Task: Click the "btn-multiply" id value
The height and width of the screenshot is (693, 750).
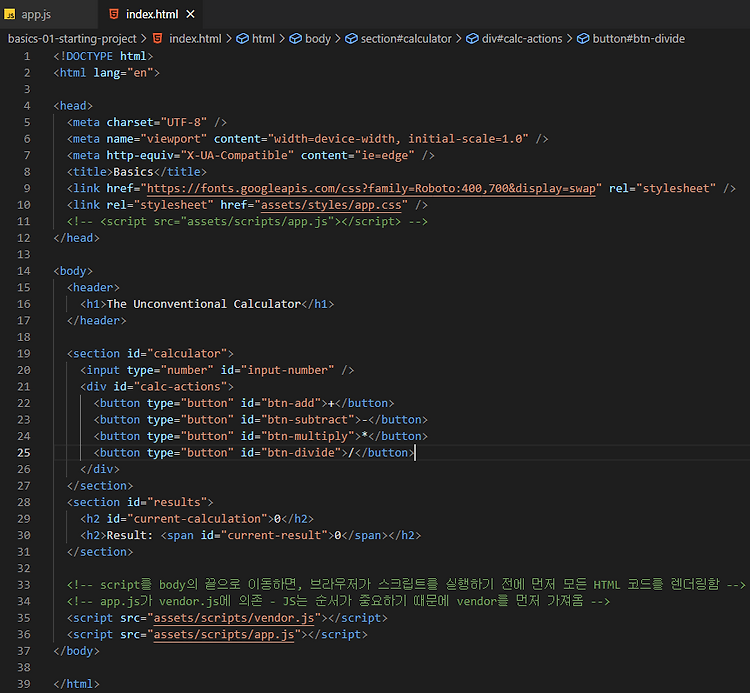Action: (308, 436)
